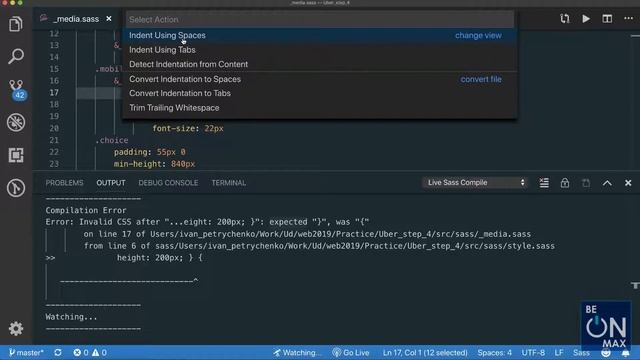This screenshot has height=360, width=640.
Task: Choose Indent Using Tabs
Action: (x=320, y=50)
